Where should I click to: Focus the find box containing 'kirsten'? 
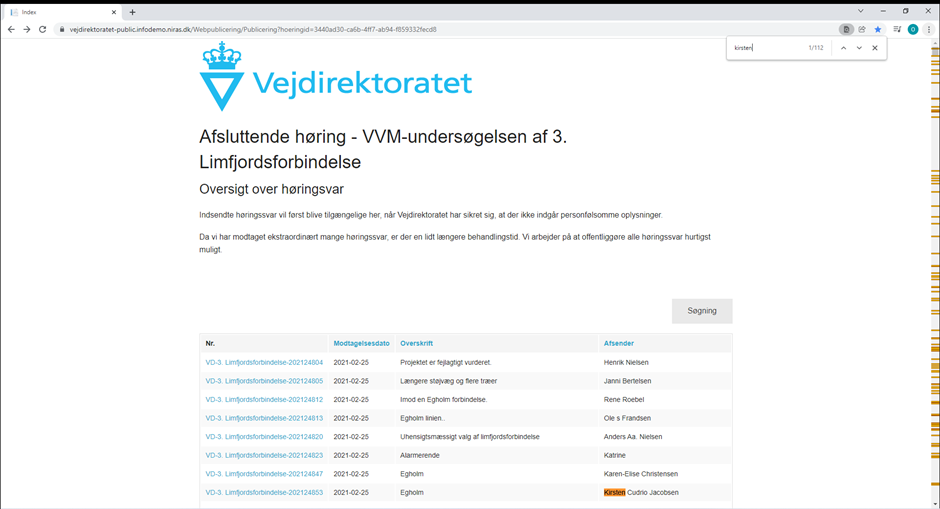pyautogui.click(x=767, y=48)
